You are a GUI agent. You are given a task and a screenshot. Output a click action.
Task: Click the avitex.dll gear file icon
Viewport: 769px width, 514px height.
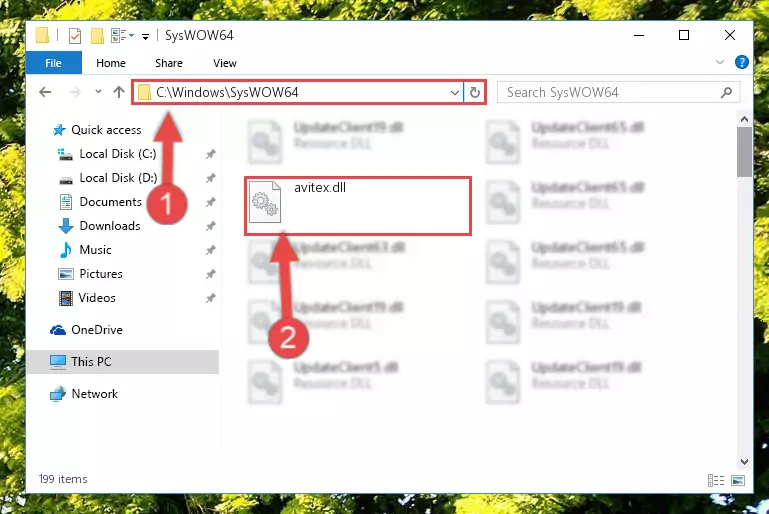[x=265, y=202]
